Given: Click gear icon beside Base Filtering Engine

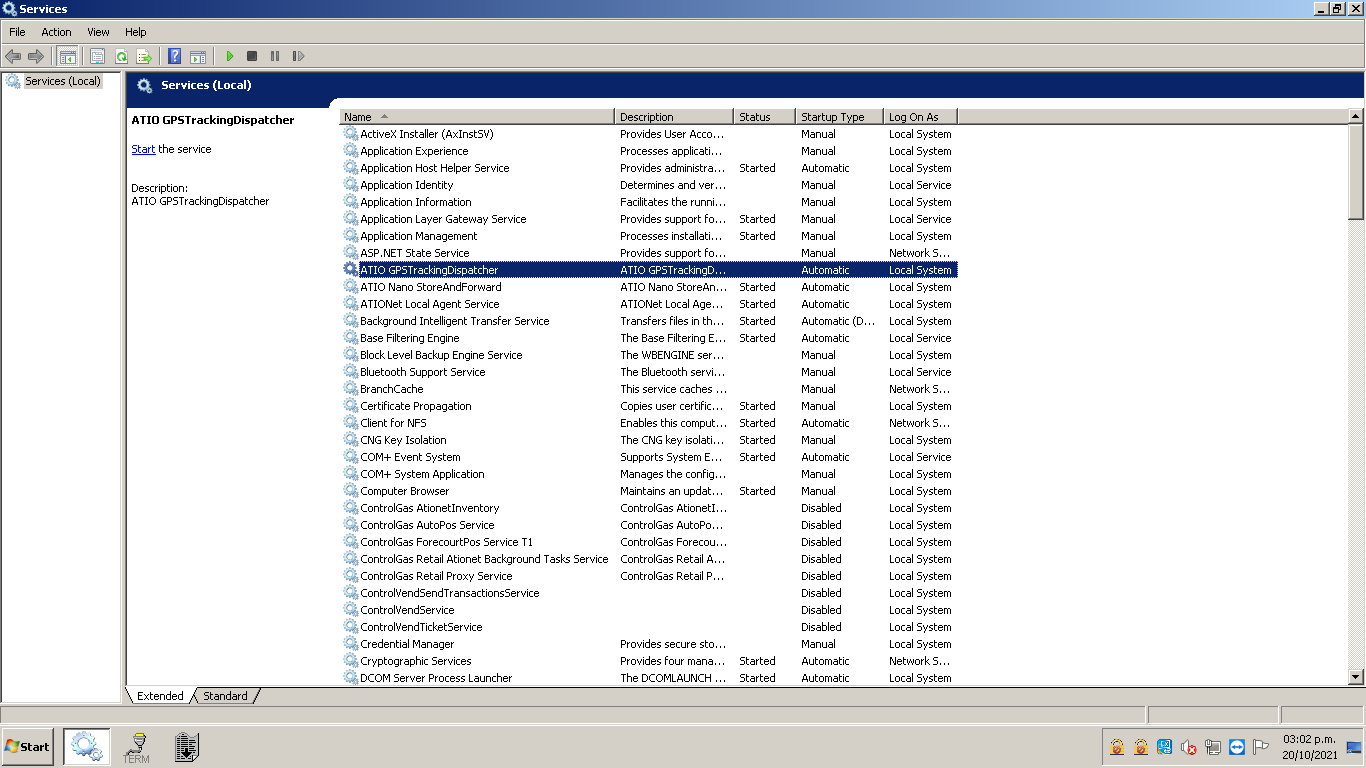Looking at the screenshot, I should tap(351, 338).
